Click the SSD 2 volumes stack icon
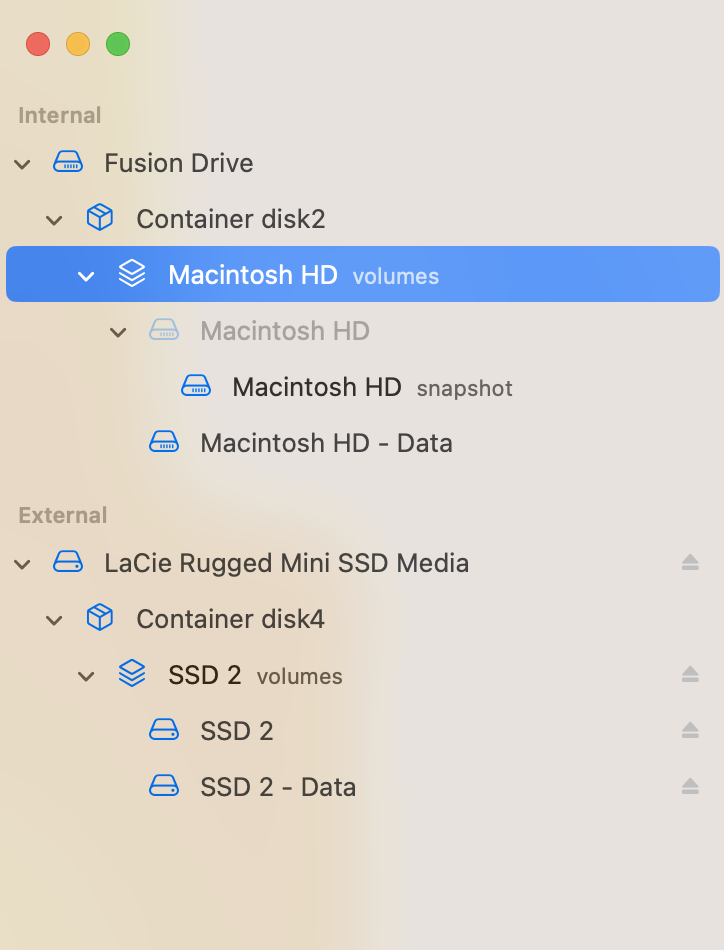Viewport: 724px width, 950px height. [132, 674]
